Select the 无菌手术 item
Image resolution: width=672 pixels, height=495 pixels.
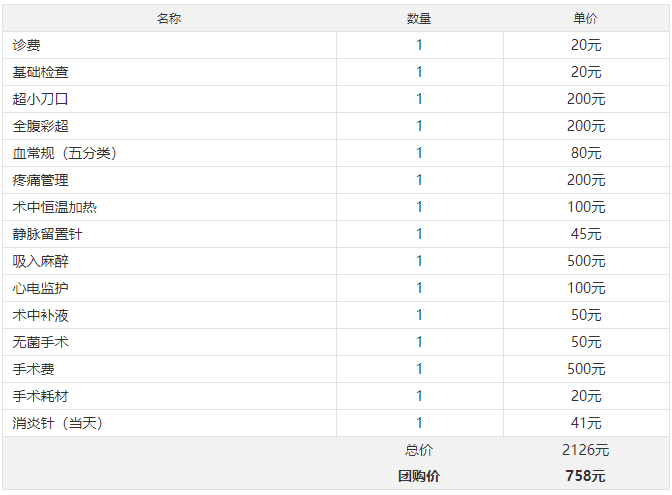(41, 342)
